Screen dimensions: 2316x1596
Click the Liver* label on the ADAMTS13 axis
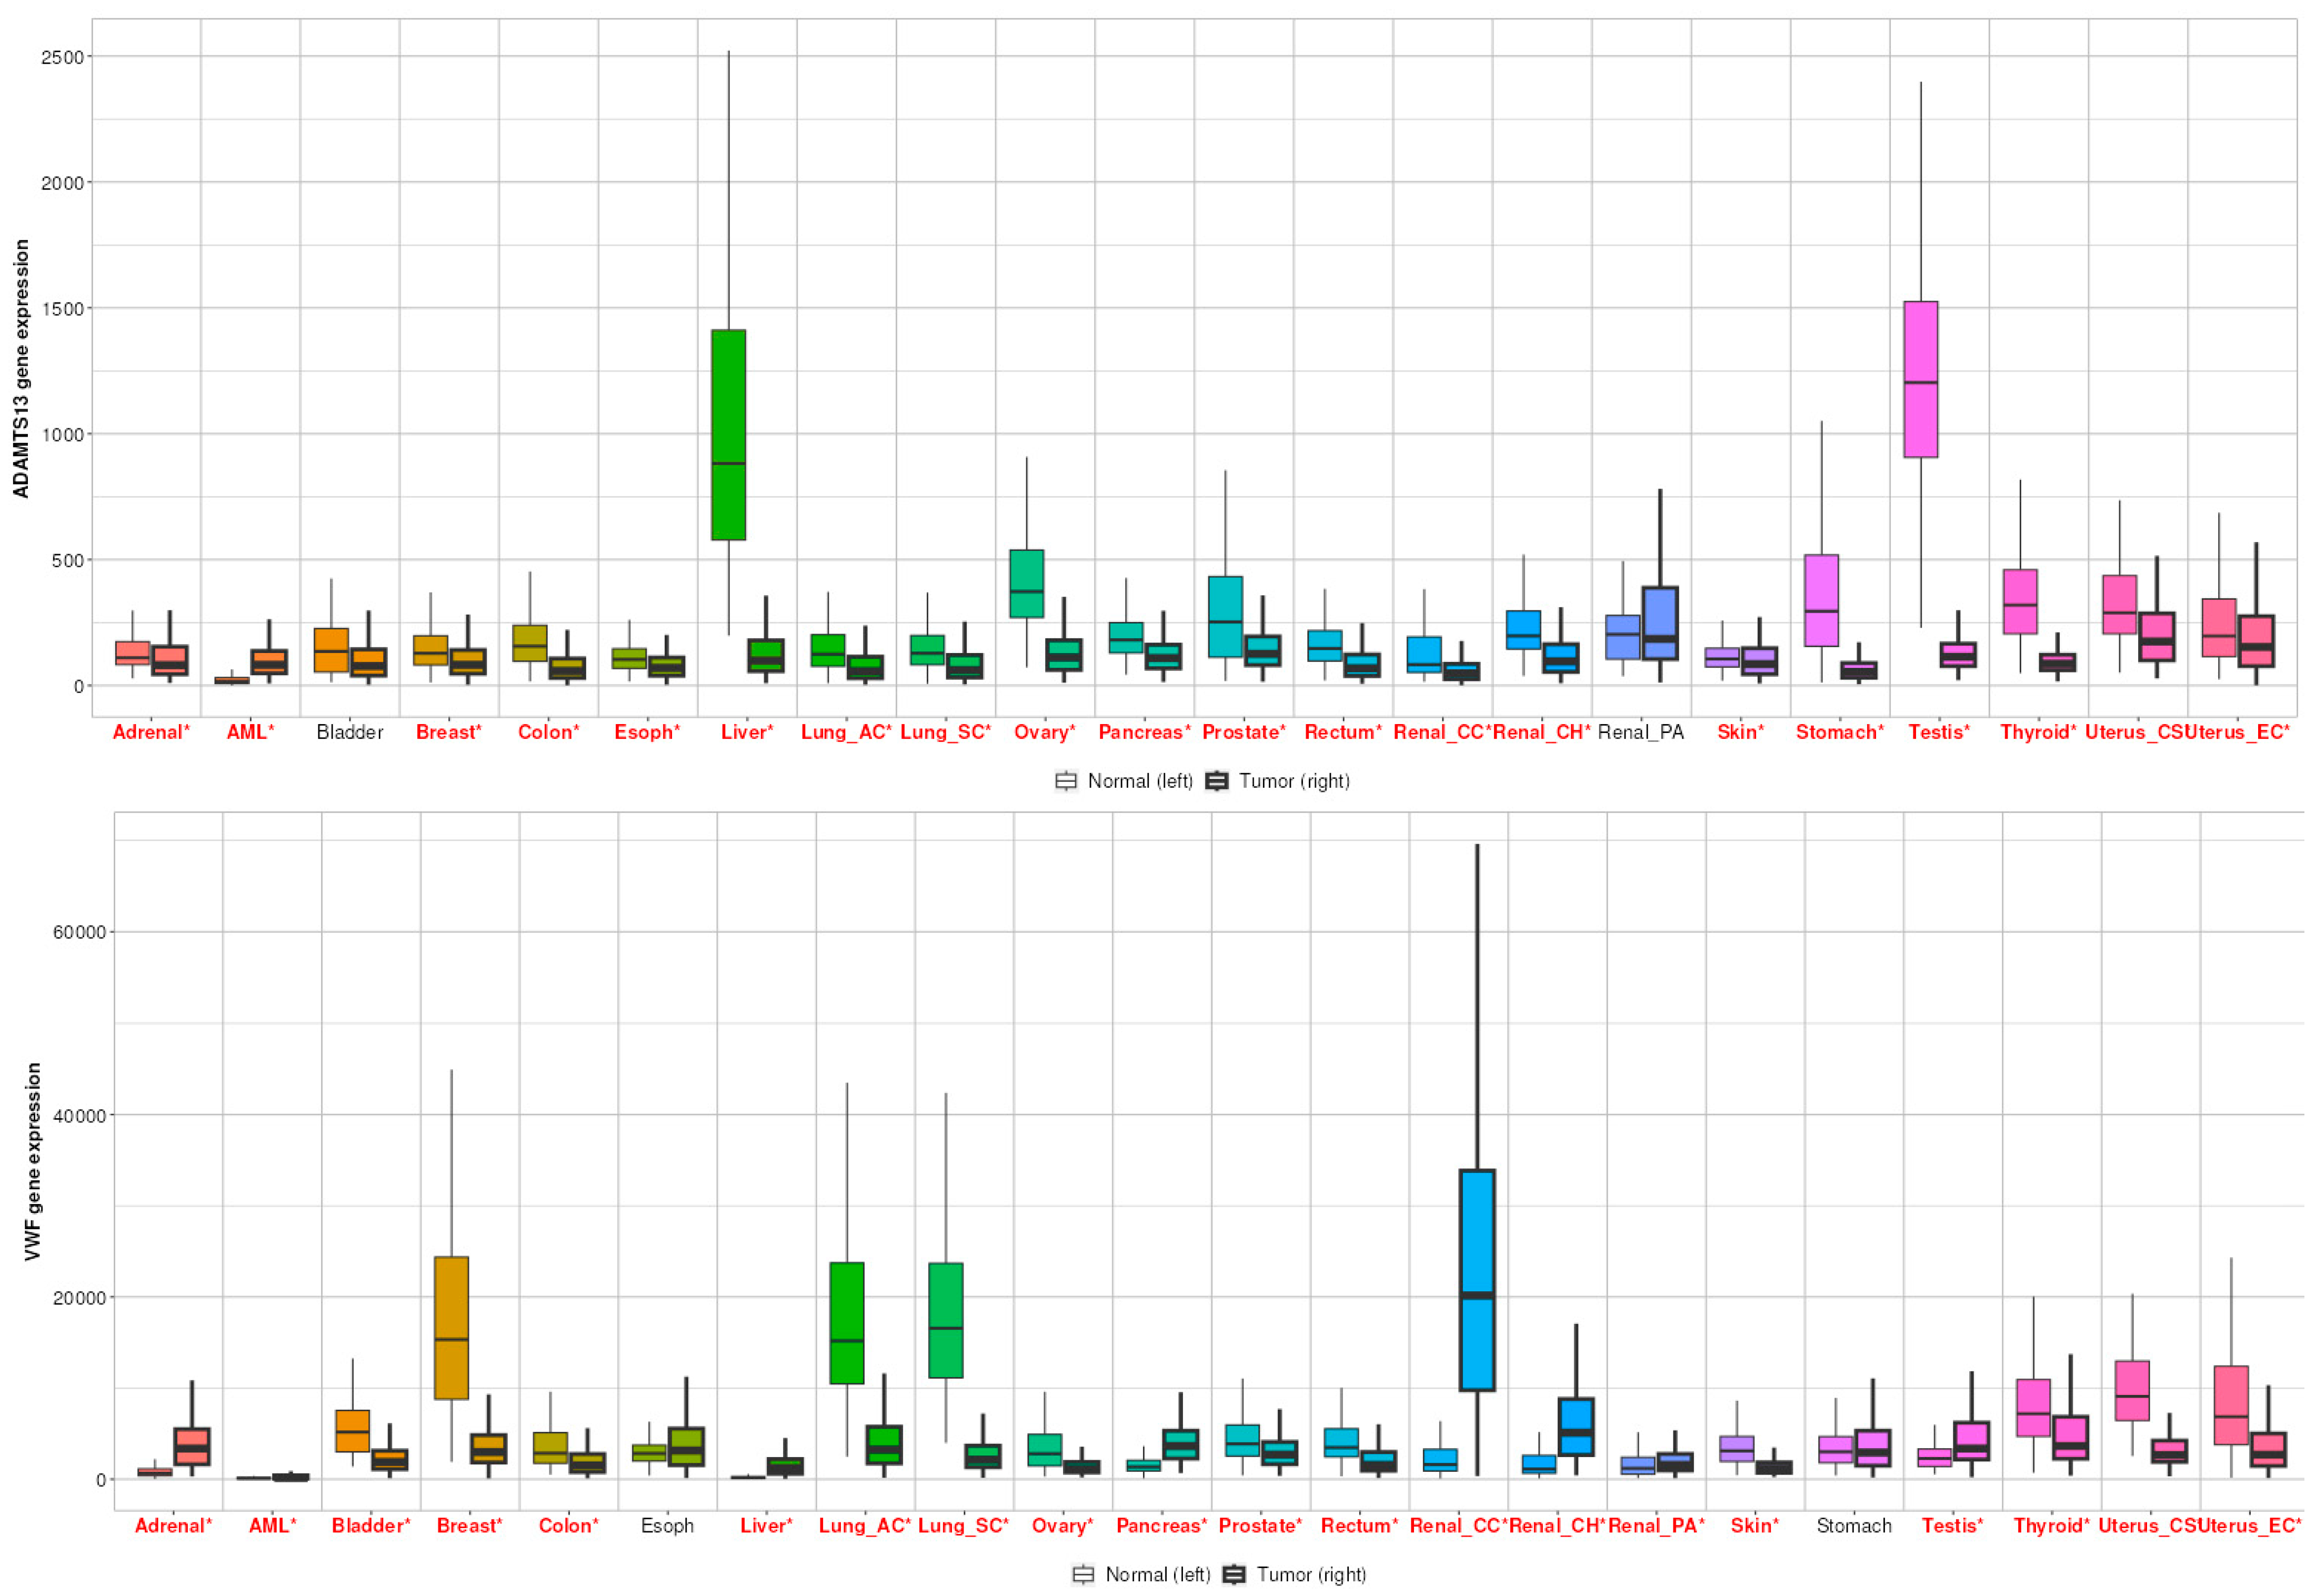pyautogui.click(x=747, y=732)
